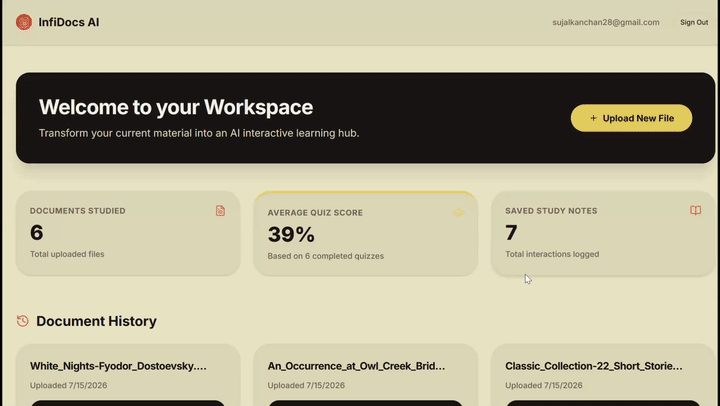Select the Documents Studied stat label
The image size is (720, 406).
78,211
